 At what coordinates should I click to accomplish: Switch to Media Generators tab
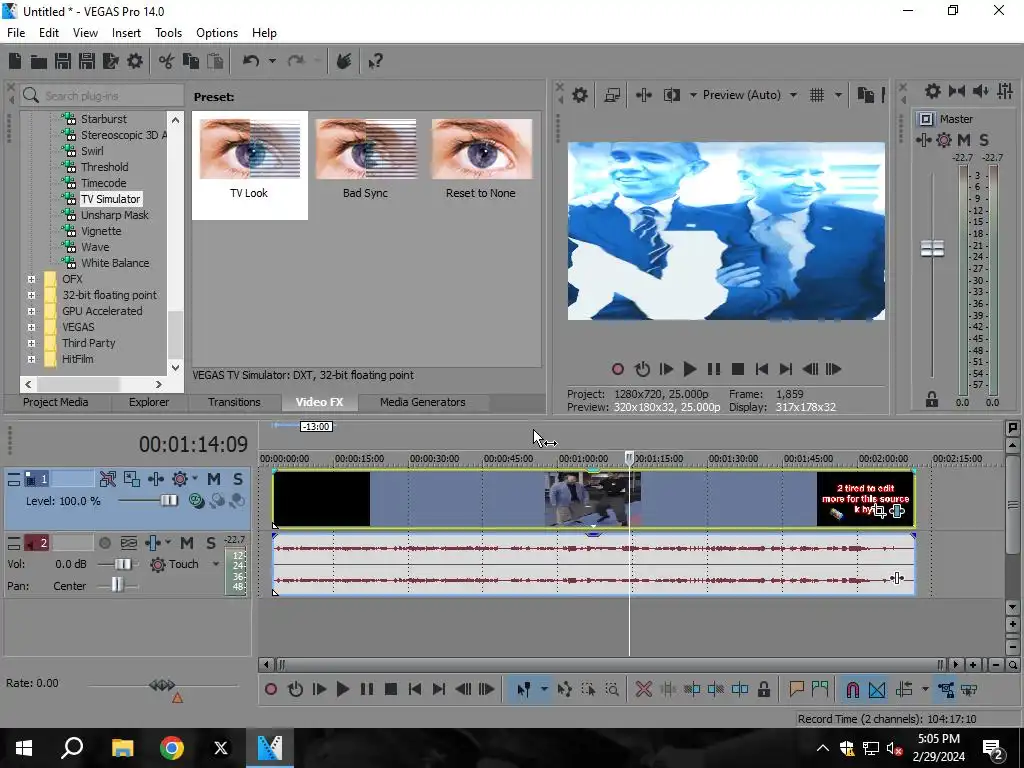pos(423,402)
